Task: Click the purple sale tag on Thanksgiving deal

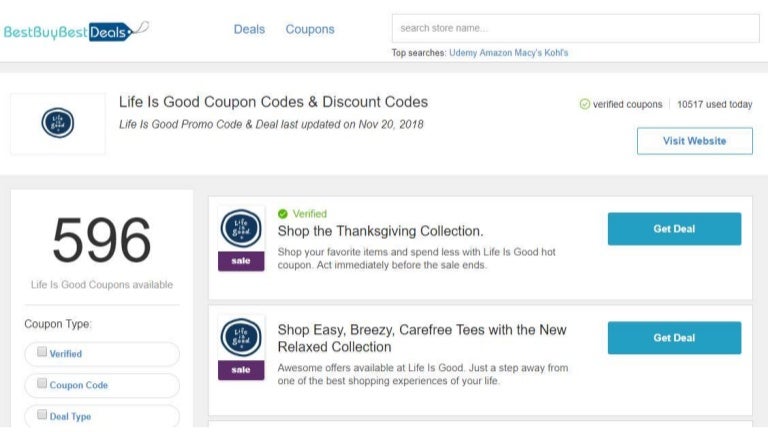Action: pos(241,261)
